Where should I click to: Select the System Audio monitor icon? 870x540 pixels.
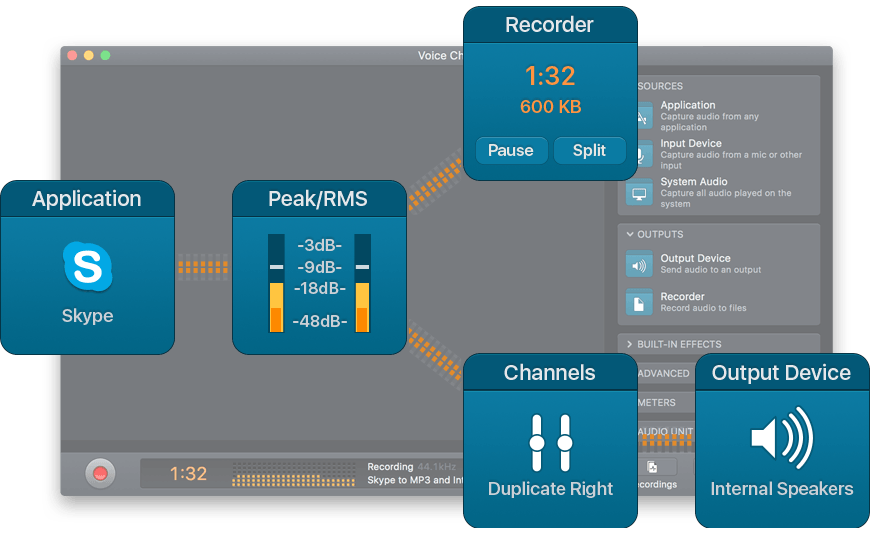pyautogui.click(x=639, y=193)
